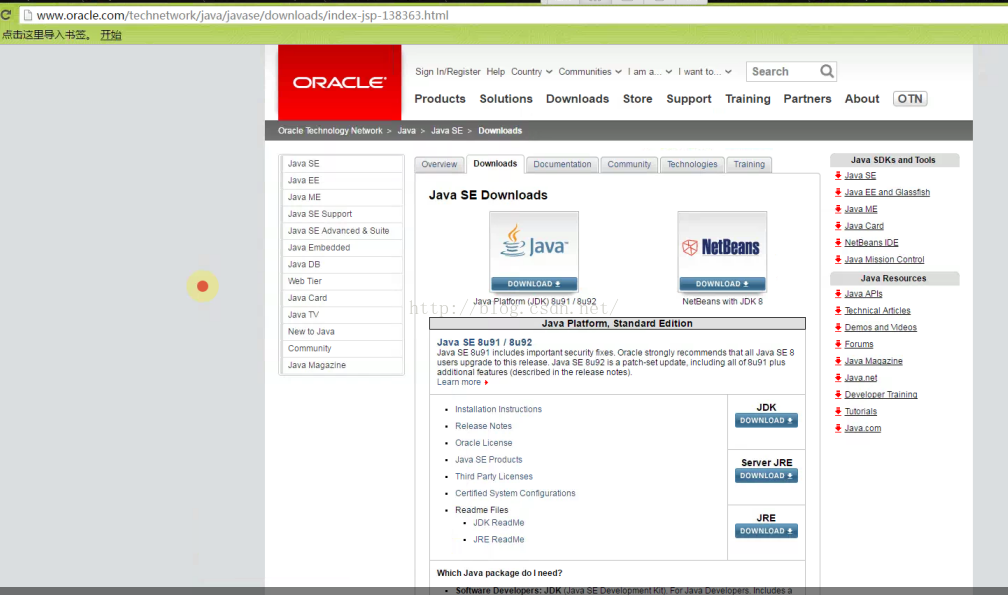The width and height of the screenshot is (1008, 595).
Task: Click Developer Training link
Action: click(x=881, y=395)
